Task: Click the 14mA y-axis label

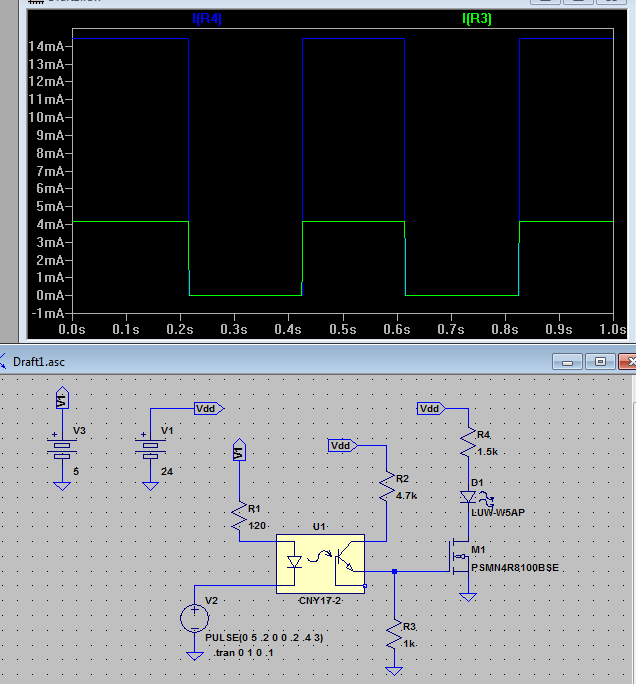Action: 46,46
